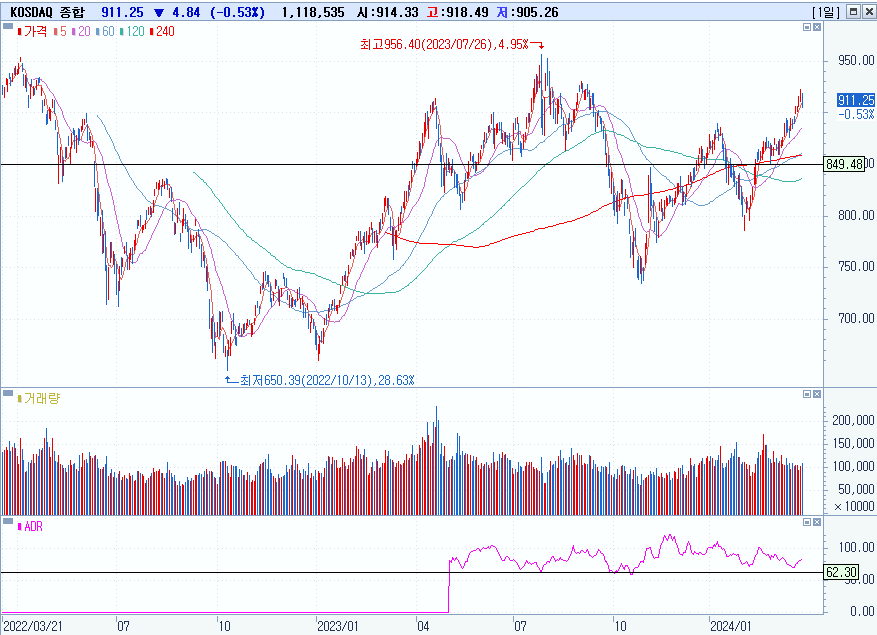Click the 50,000 volume axis label
This screenshot has height=635, width=877.
[857, 490]
